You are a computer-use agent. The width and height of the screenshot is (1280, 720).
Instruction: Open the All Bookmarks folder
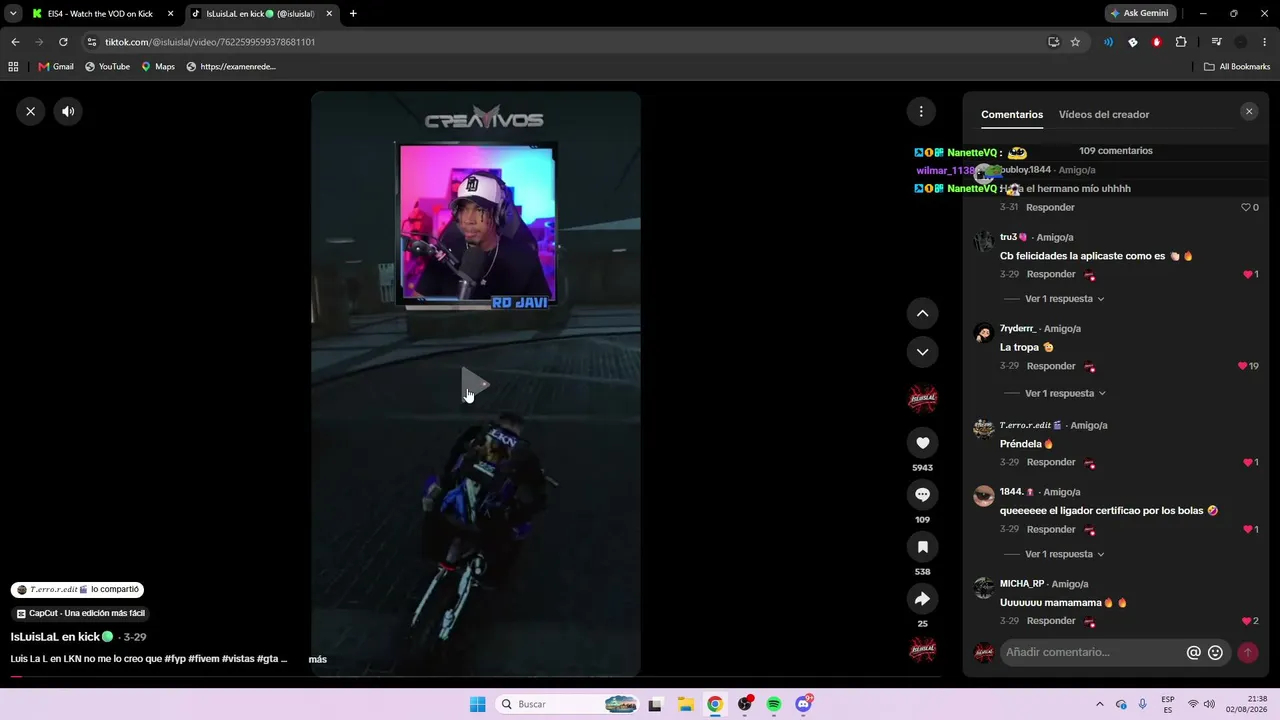click(1237, 67)
